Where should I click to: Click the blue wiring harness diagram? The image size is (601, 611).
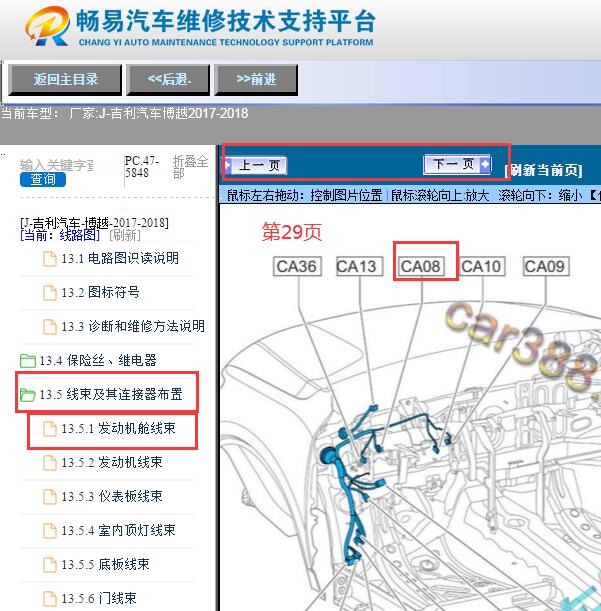click(x=384, y=483)
